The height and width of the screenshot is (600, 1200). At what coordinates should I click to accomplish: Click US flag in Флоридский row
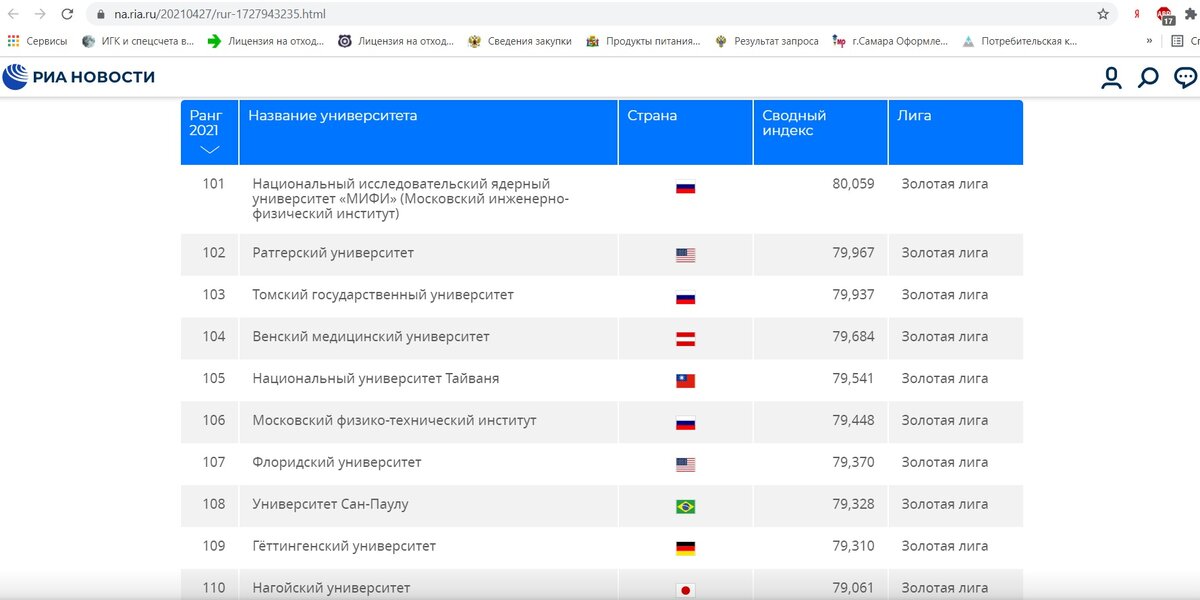685,465
